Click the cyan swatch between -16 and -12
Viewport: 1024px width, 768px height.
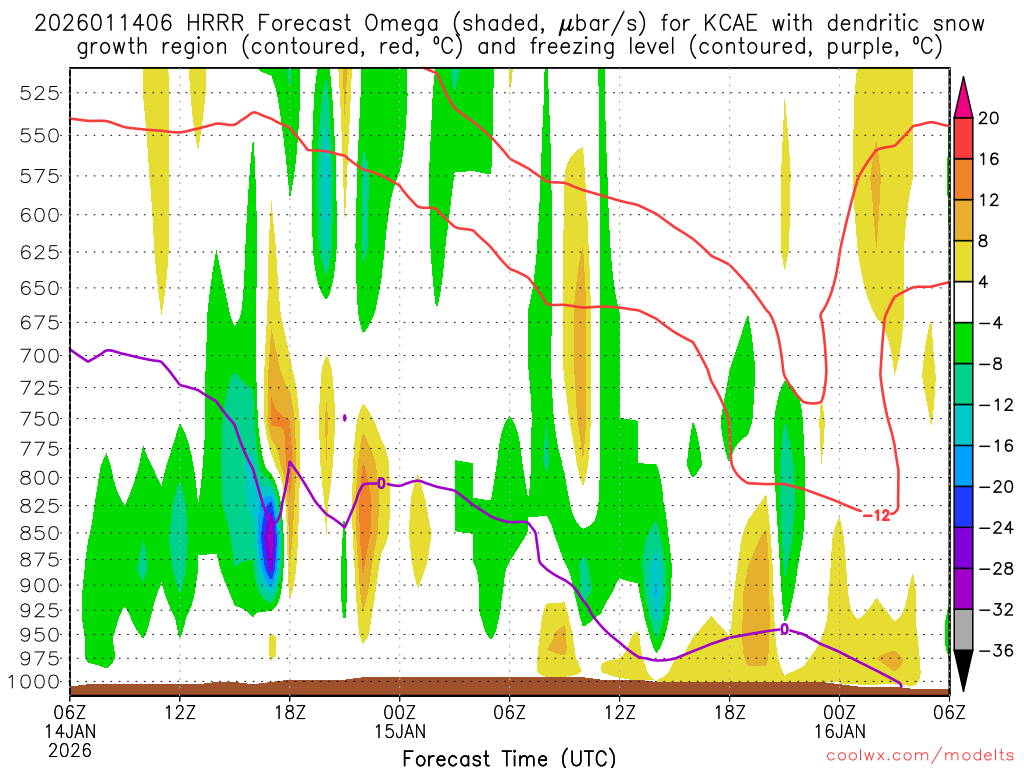pos(963,426)
